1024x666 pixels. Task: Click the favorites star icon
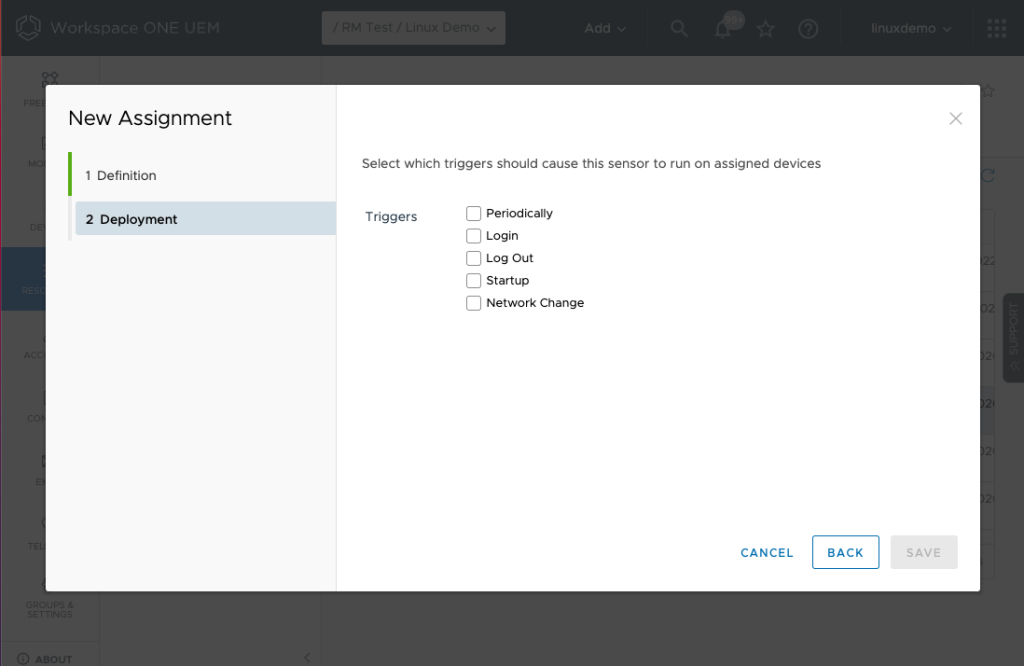tap(766, 29)
